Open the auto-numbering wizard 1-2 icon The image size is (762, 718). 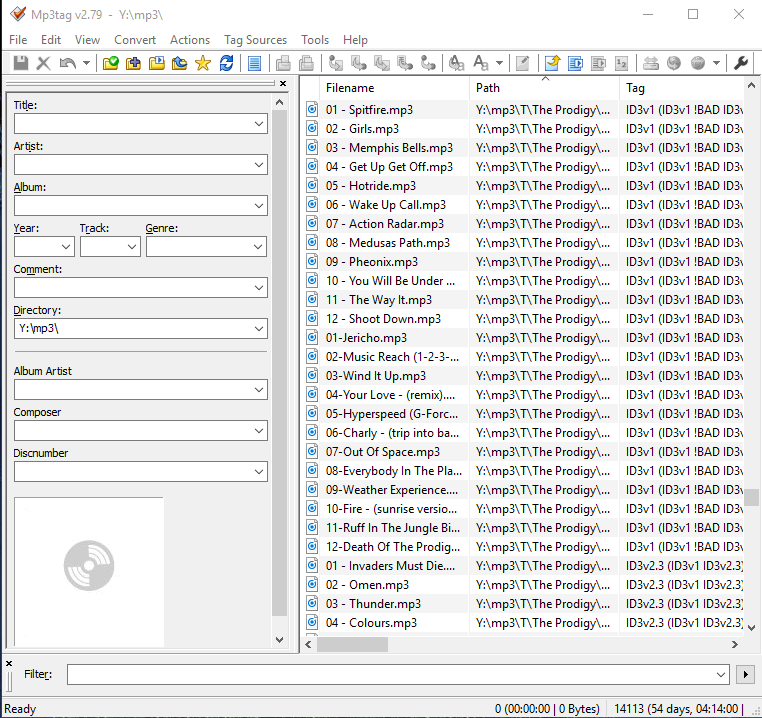click(x=622, y=63)
